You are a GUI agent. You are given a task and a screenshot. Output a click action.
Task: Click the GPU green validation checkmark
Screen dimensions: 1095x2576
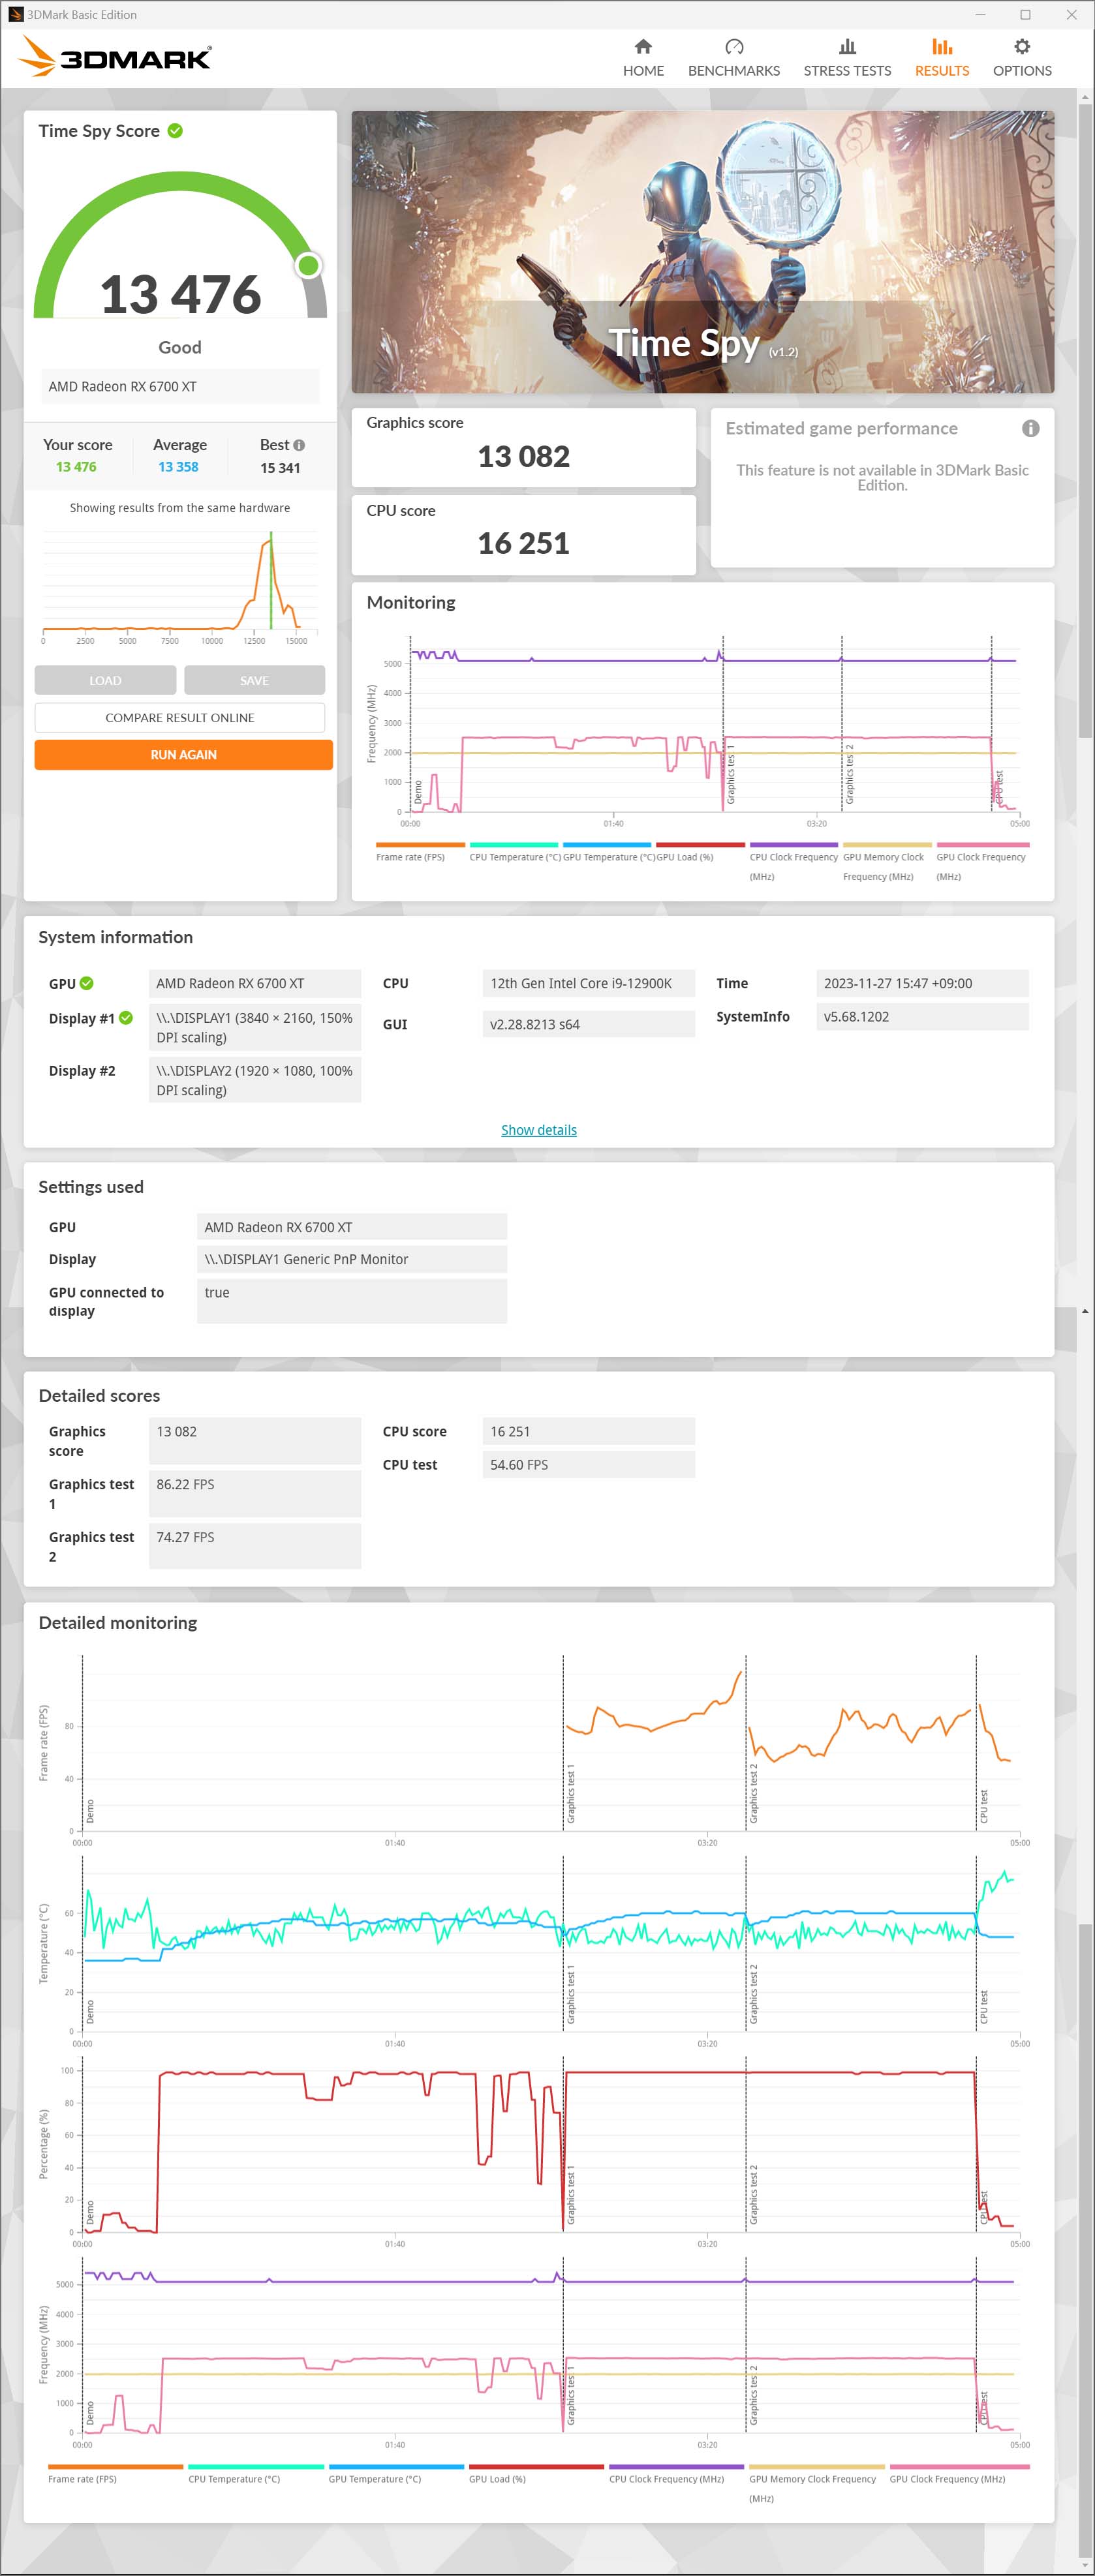click(x=87, y=983)
